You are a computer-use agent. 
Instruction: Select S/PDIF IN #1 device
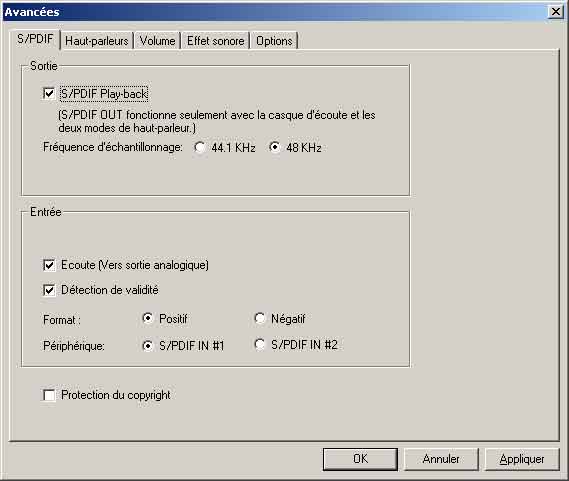point(148,346)
